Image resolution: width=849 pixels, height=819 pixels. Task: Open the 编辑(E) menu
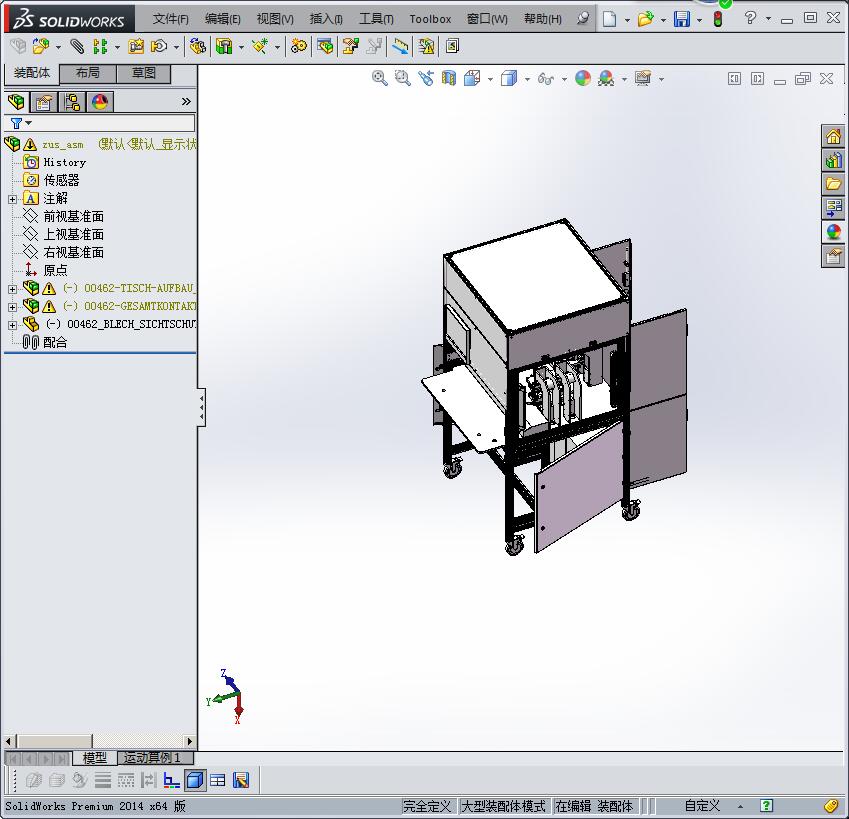point(223,19)
